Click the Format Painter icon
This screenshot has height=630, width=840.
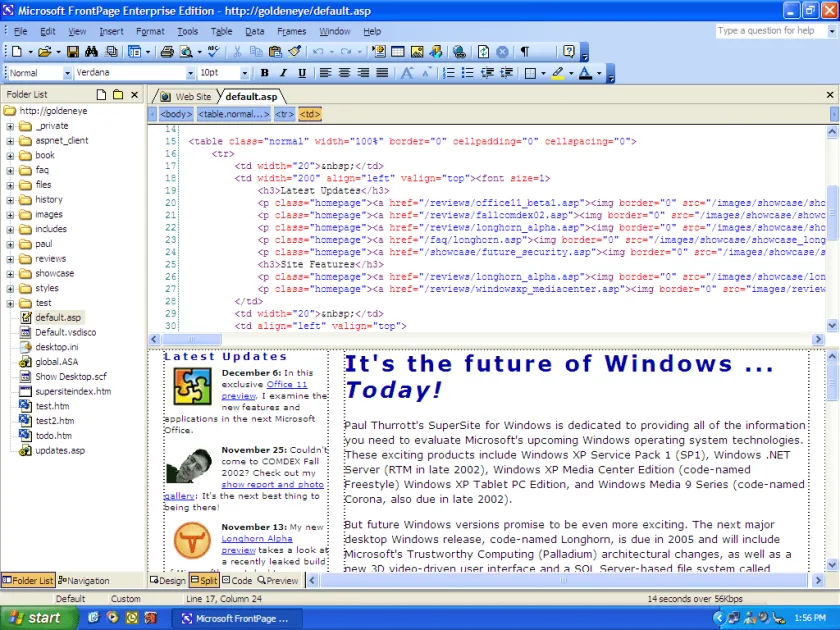[294, 51]
